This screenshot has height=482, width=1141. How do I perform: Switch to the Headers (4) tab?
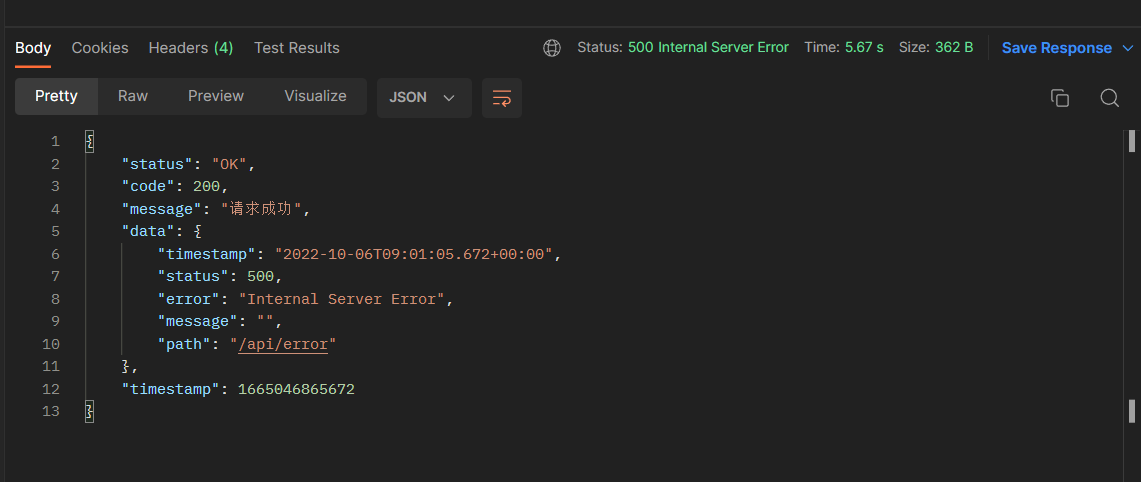click(x=190, y=48)
